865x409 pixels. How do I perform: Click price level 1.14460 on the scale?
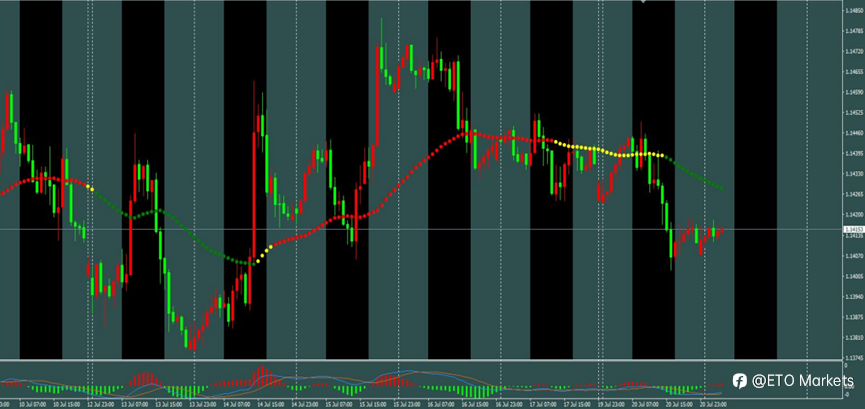pos(855,132)
